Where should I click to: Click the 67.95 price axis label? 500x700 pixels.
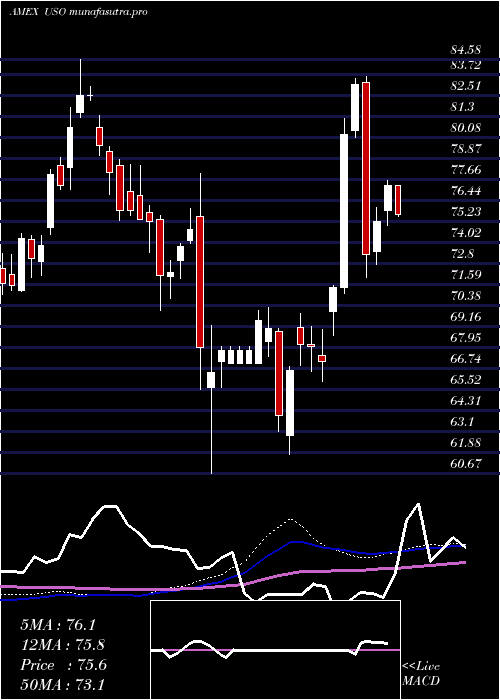pyautogui.click(x=466, y=337)
